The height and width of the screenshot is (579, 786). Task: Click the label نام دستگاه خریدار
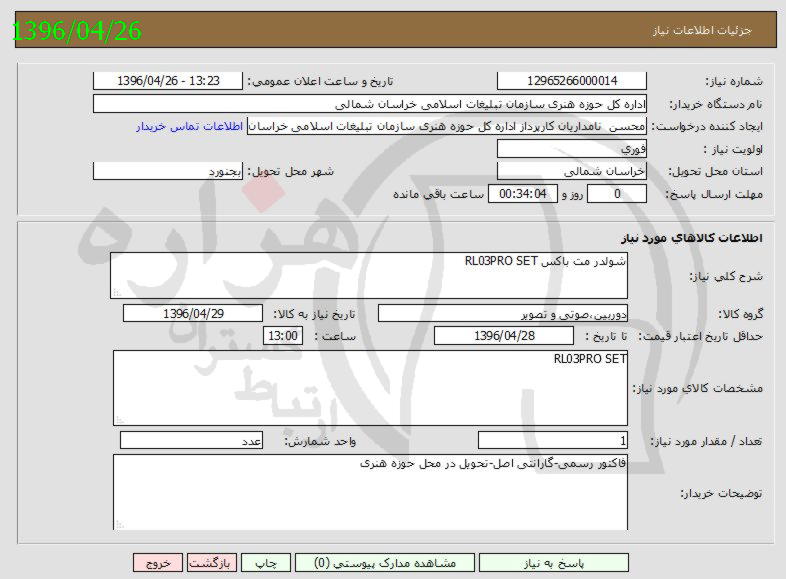tap(716, 104)
